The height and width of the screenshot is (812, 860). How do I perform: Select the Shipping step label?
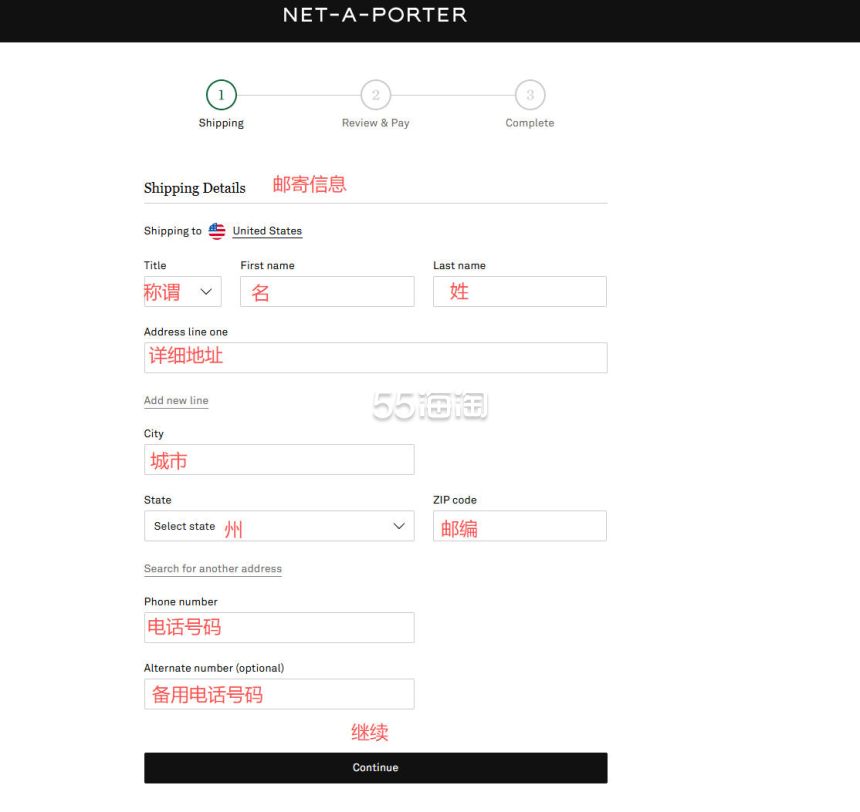221,123
